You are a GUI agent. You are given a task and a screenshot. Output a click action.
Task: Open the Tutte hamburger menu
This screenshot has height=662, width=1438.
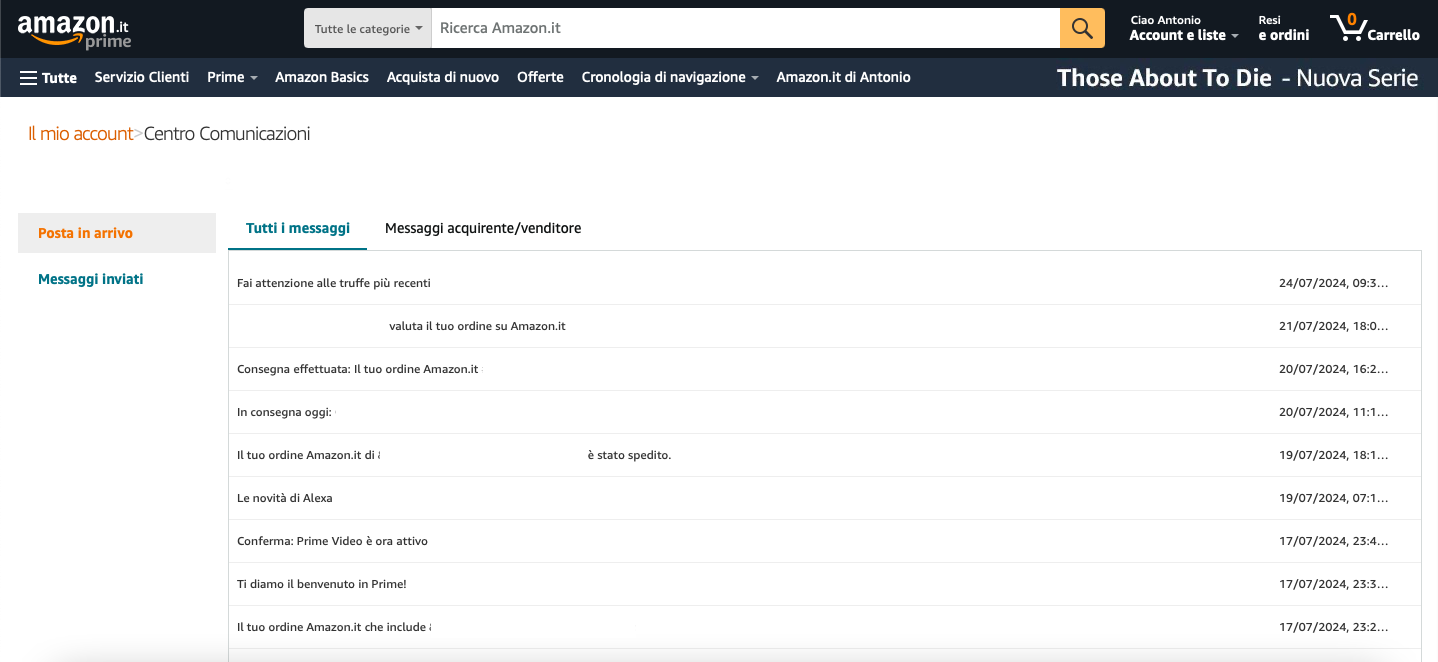pos(48,77)
